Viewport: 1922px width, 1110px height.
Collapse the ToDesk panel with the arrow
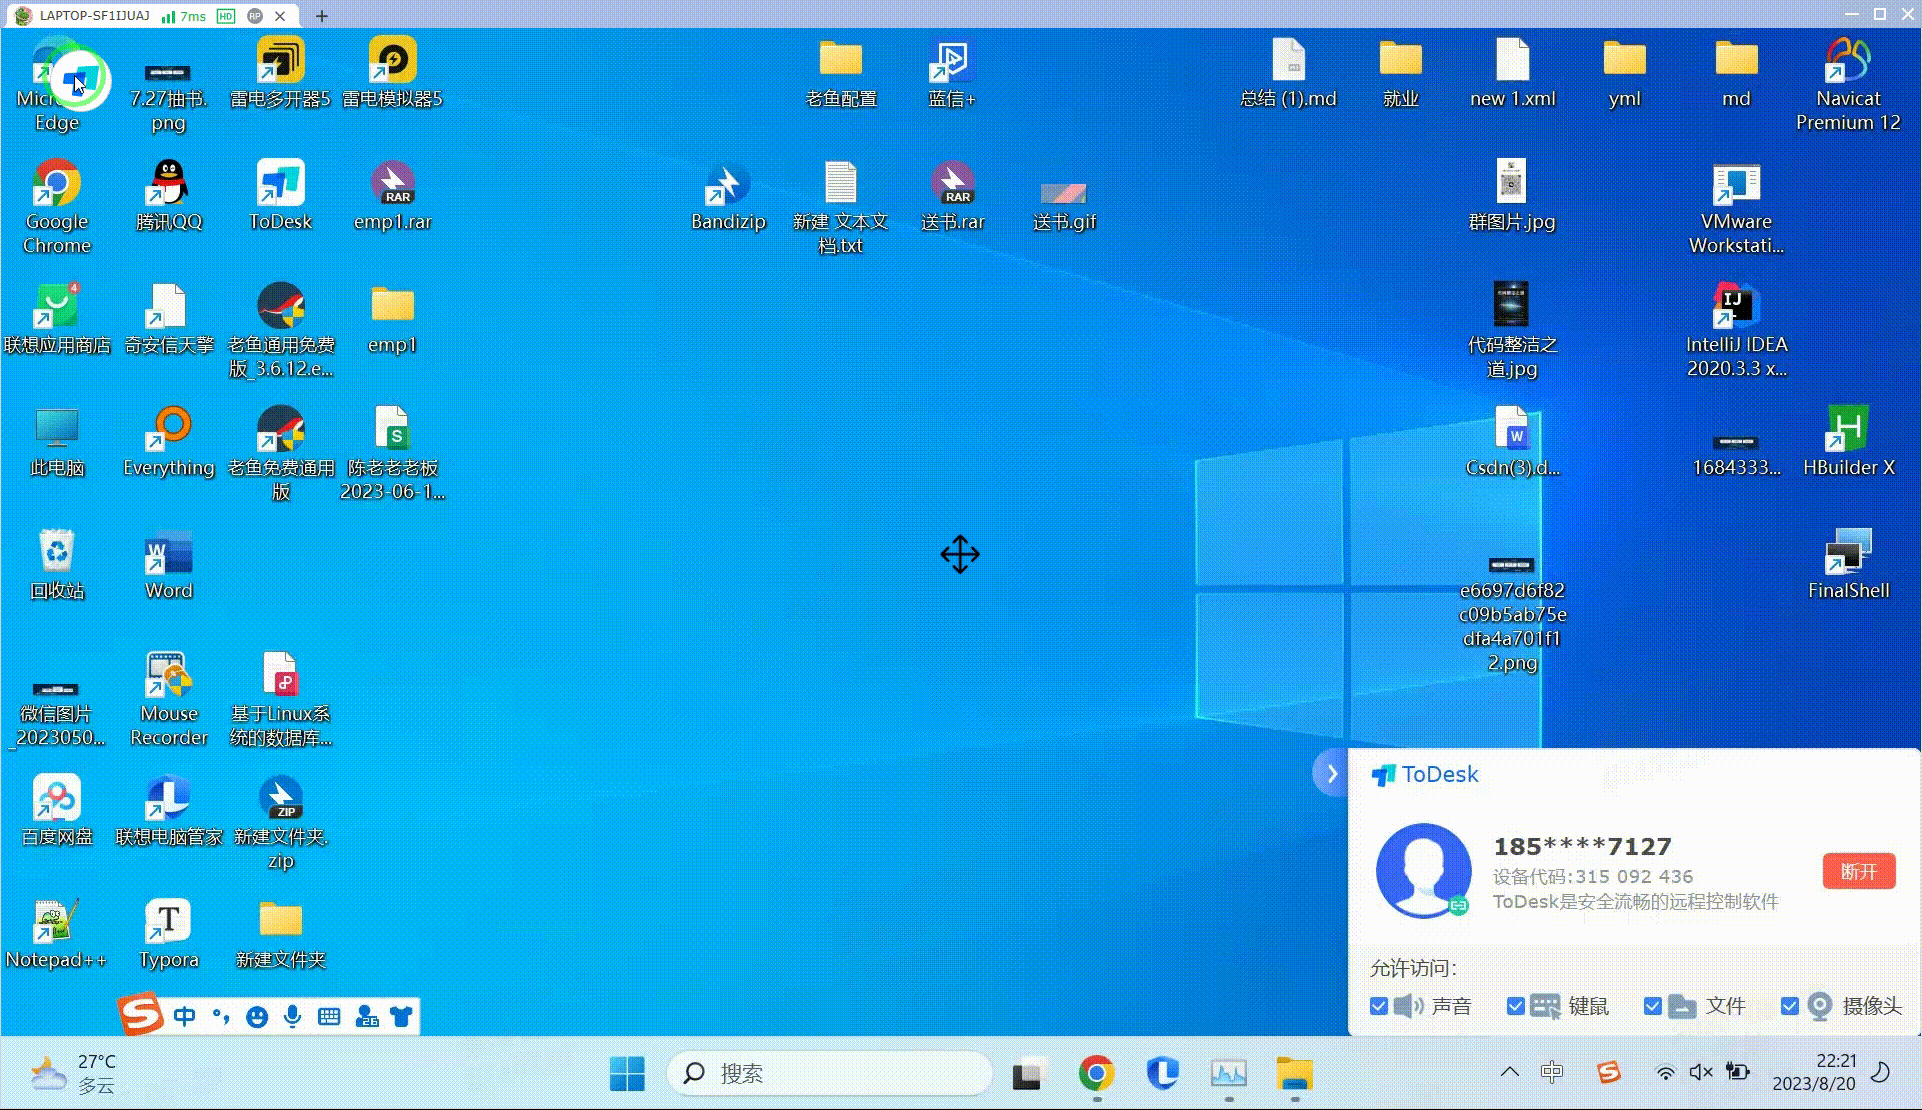(1331, 773)
